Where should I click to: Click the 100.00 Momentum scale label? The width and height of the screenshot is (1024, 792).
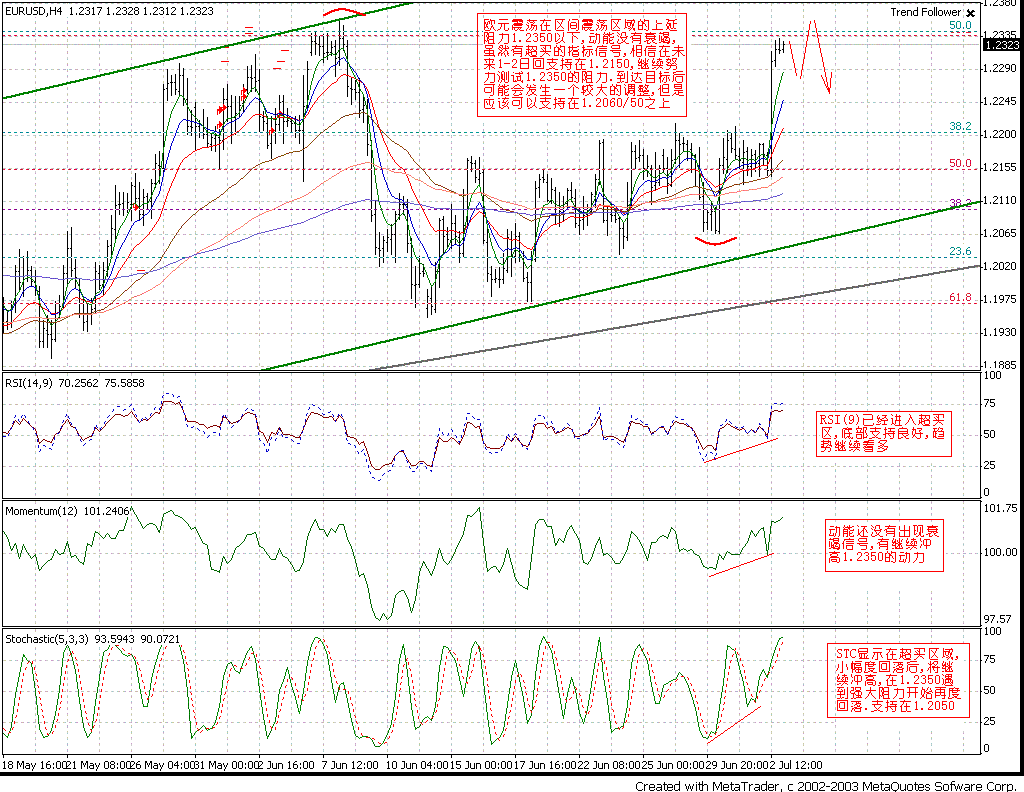tap(999, 552)
